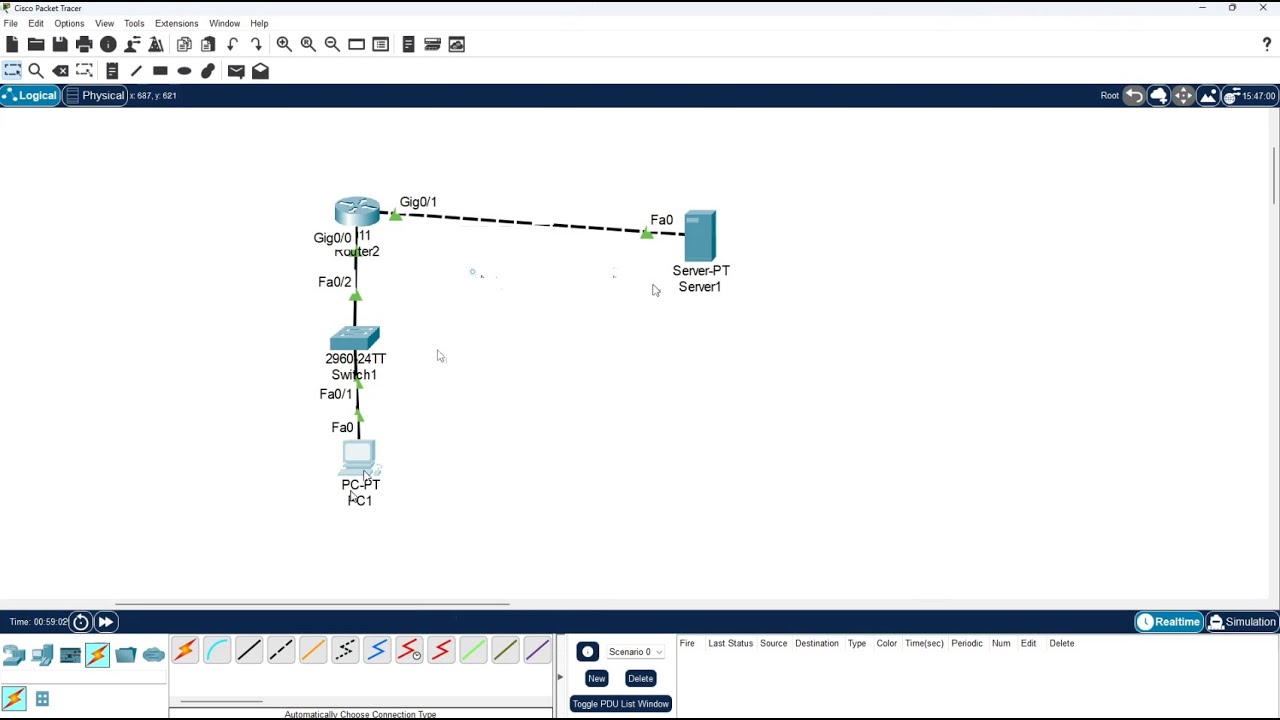Expand the PDU list panel arrow
The height and width of the screenshot is (720, 1280).
pyautogui.click(x=560, y=677)
